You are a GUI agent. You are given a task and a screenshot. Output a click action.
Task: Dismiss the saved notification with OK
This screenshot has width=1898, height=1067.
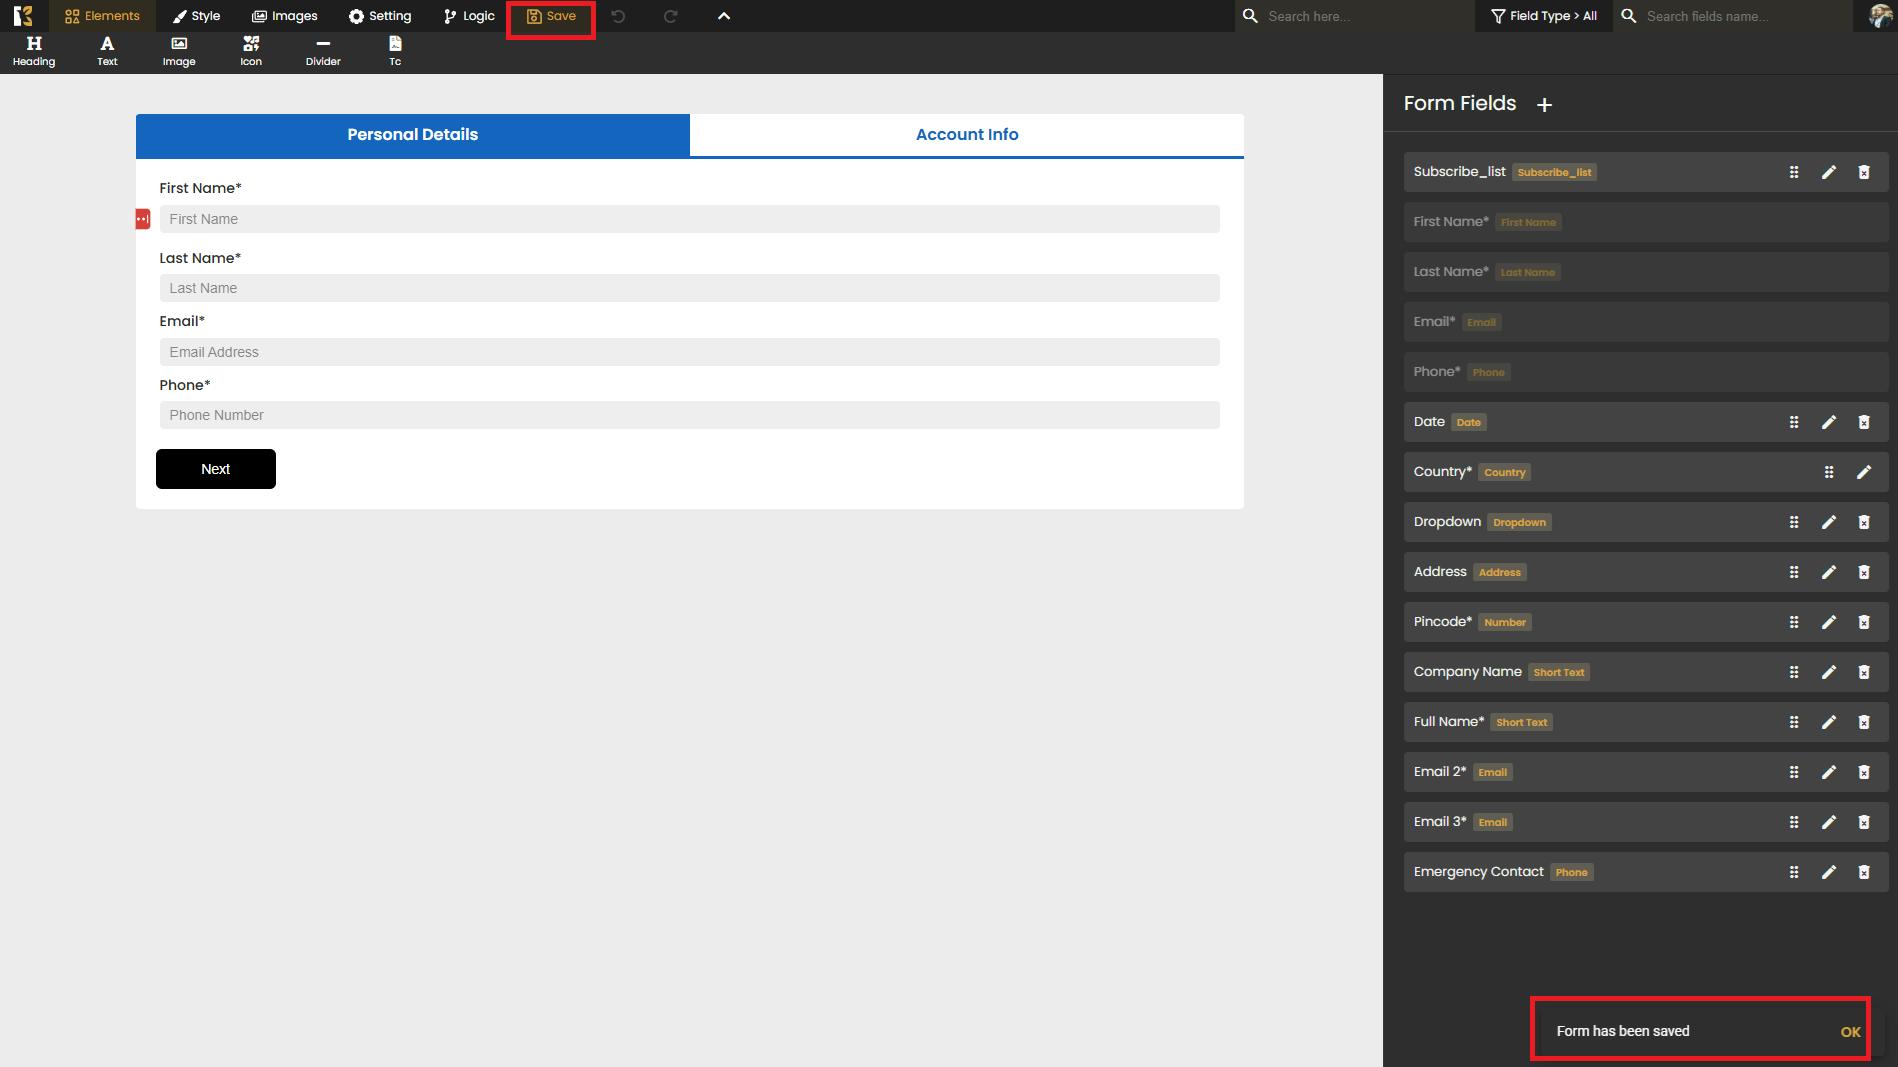[x=1850, y=1032]
